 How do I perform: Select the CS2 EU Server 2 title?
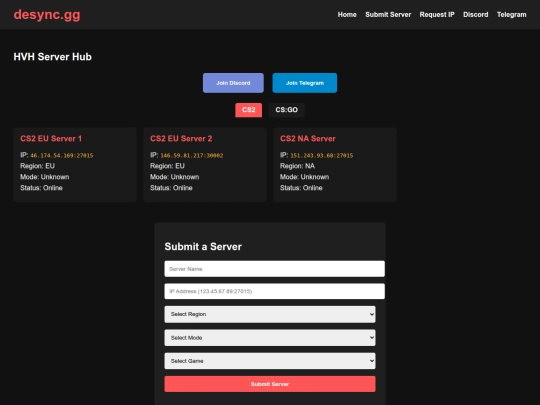point(181,138)
